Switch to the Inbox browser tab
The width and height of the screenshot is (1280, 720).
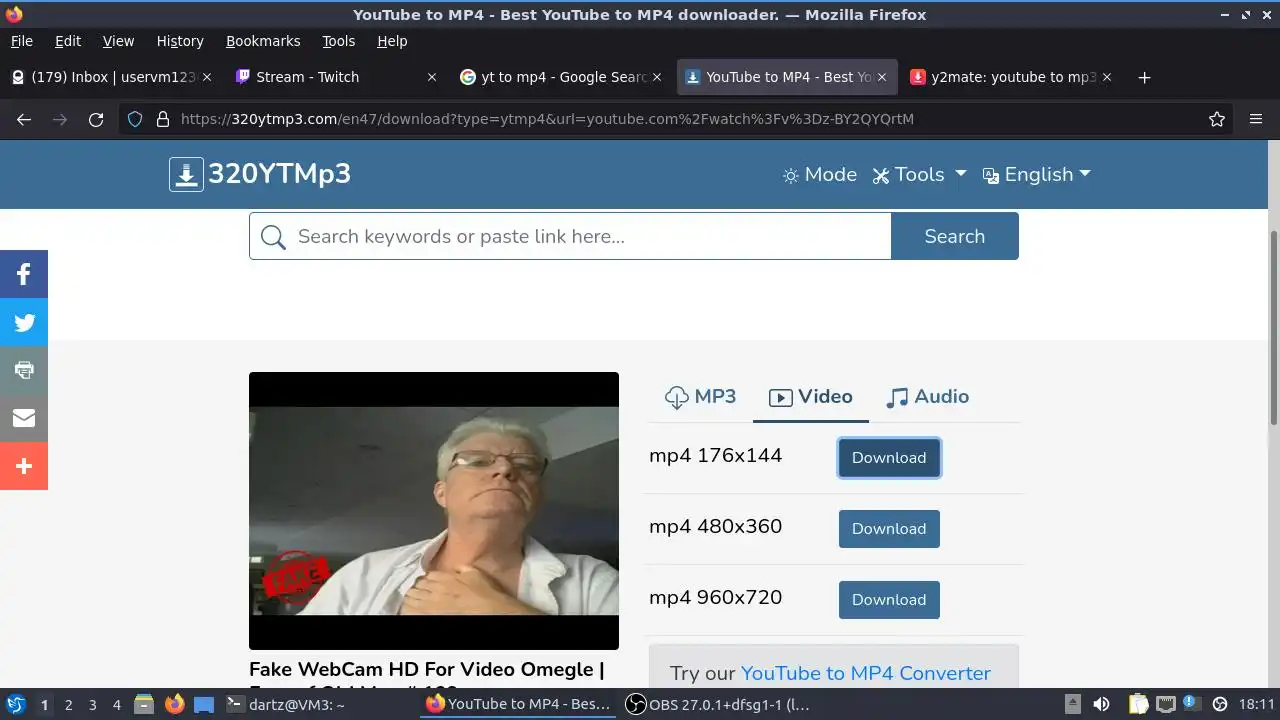coord(110,77)
